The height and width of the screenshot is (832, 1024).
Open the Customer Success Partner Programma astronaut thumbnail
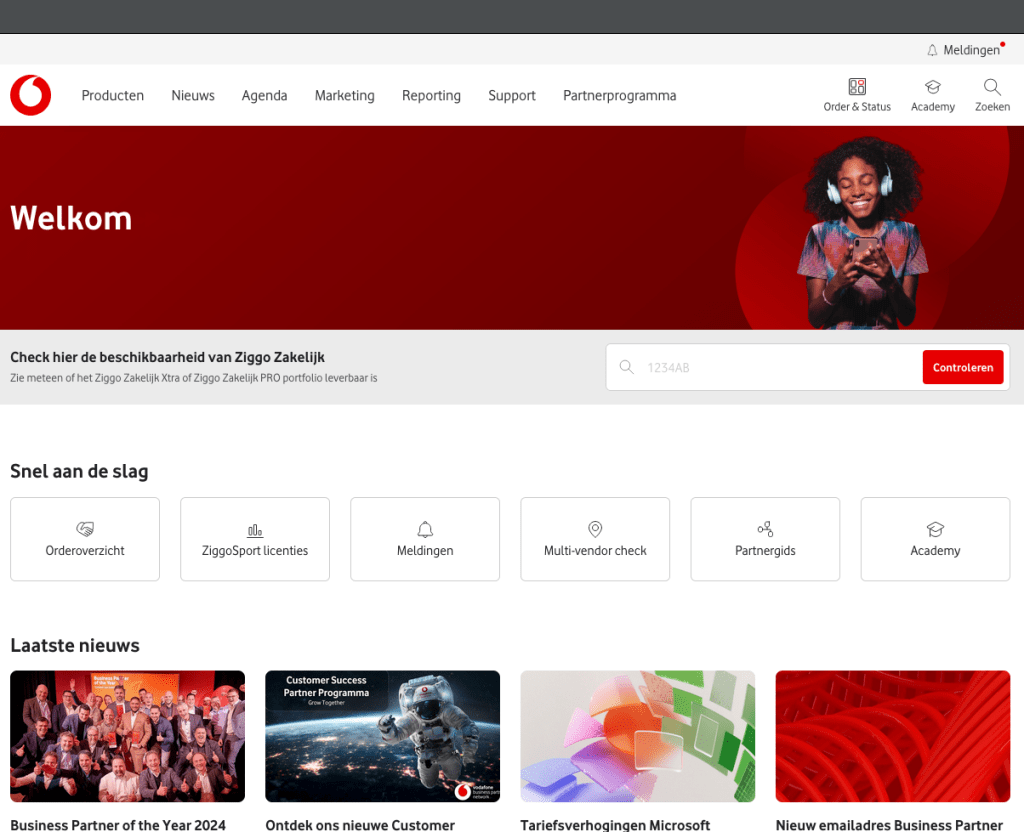coord(382,736)
